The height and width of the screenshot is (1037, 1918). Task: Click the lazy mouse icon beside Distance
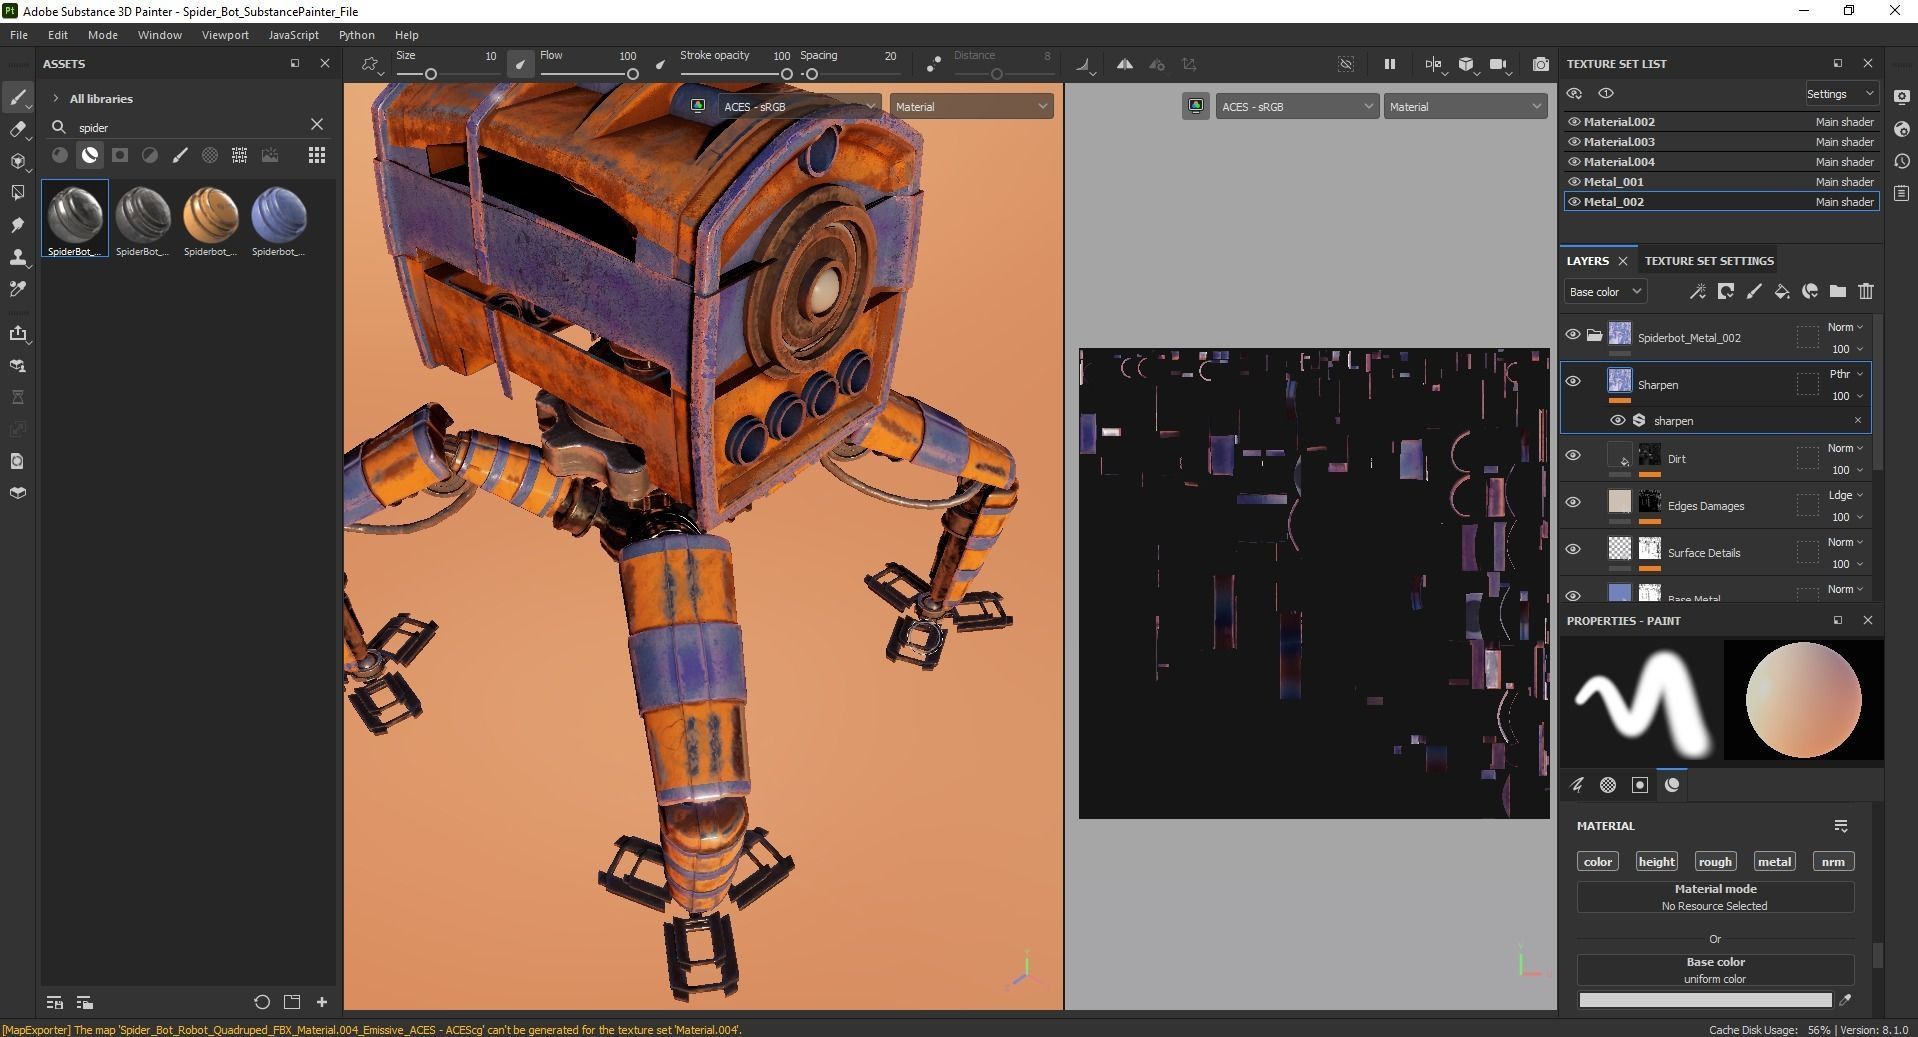point(933,64)
